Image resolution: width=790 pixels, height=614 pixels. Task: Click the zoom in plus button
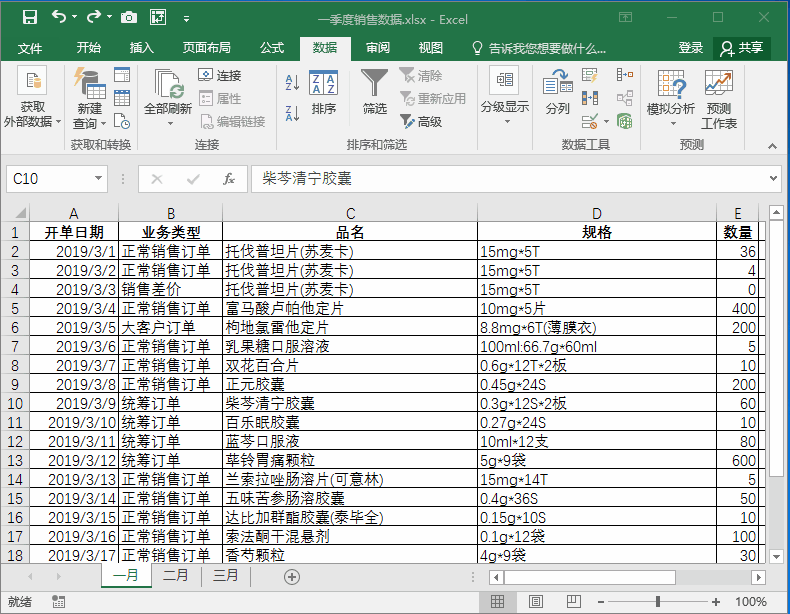(715, 601)
